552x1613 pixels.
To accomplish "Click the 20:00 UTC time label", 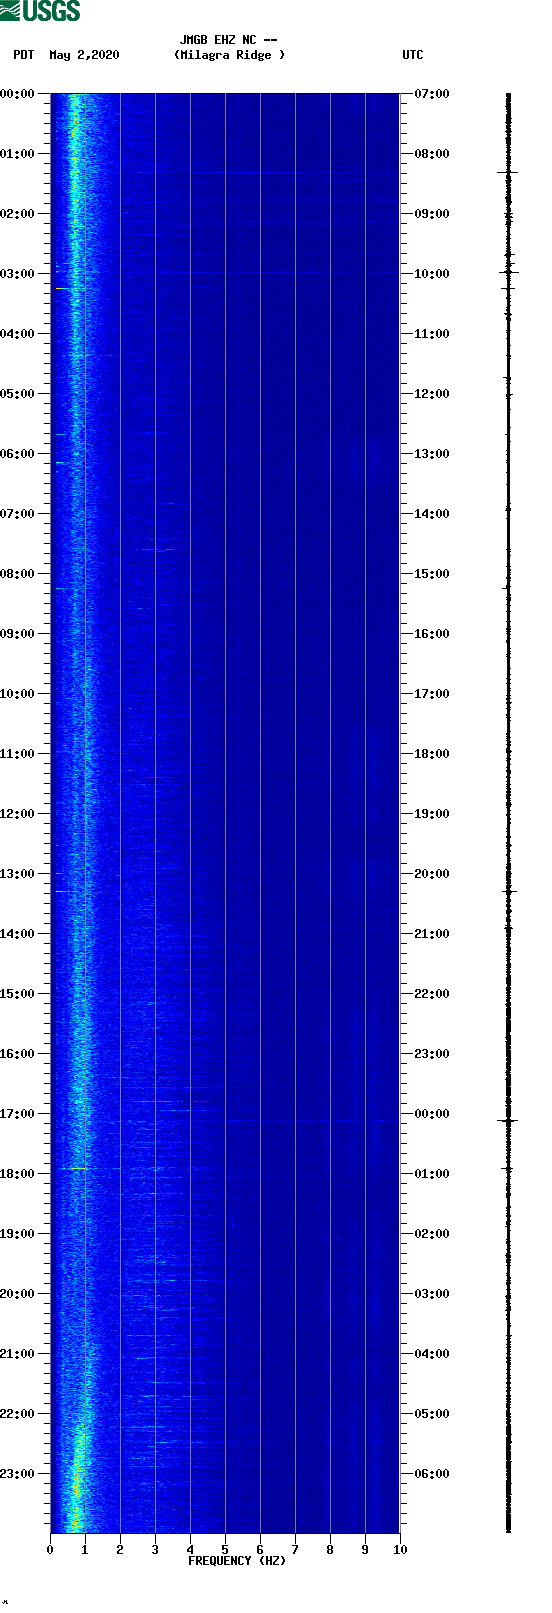I will point(432,874).
